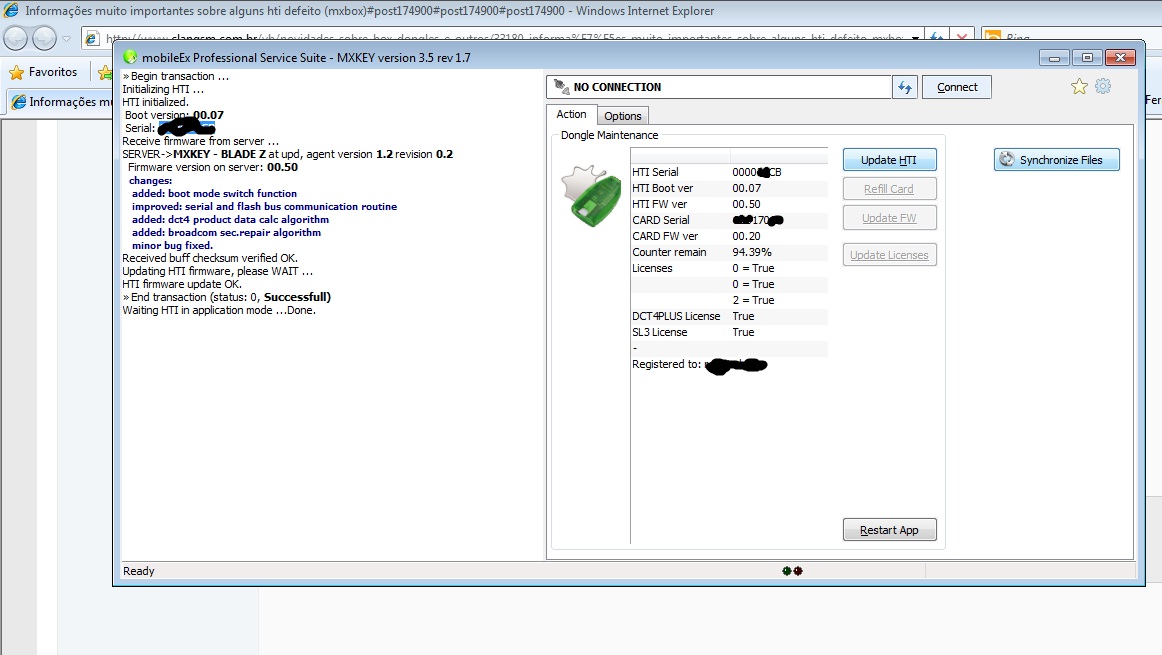Click the log line '» Begin transaction …'
The width and height of the screenshot is (1162, 655).
coord(176,76)
